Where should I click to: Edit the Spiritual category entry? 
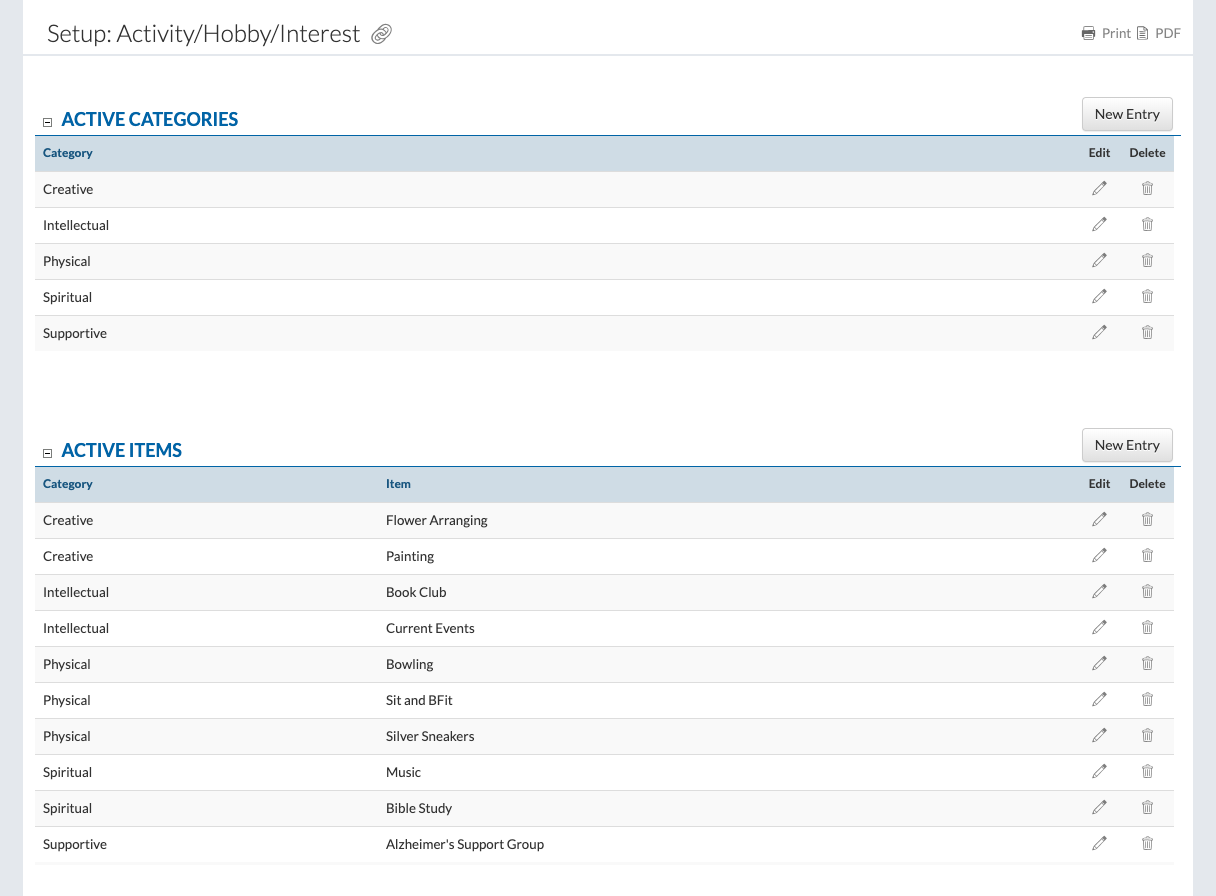(x=1099, y=297)
